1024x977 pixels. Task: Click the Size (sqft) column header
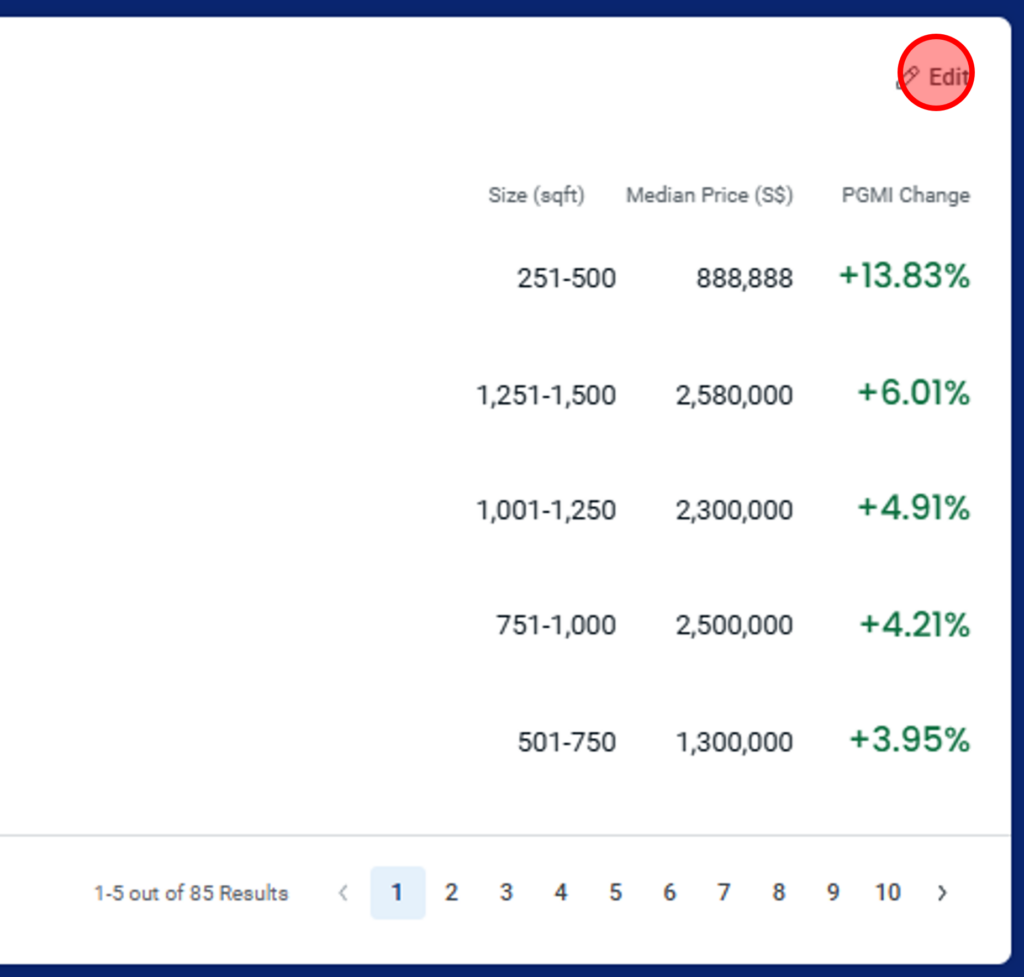click(536, 195)
